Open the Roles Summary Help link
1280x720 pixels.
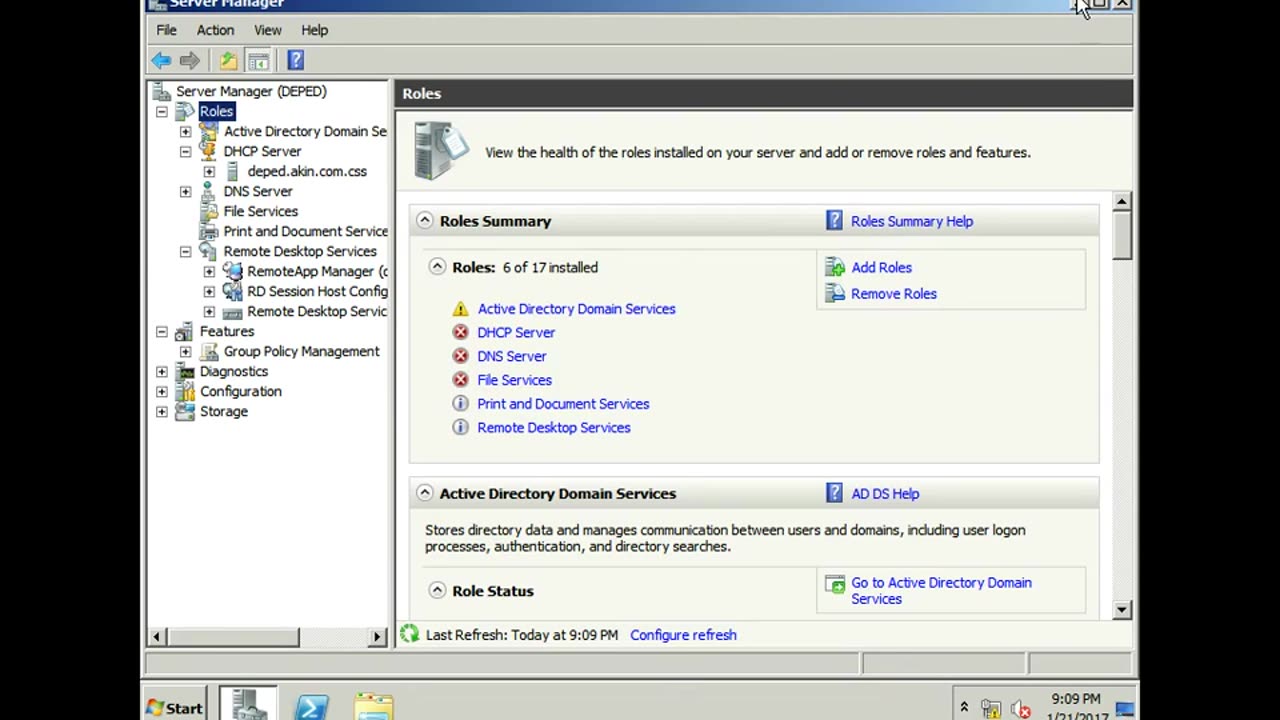pos(912,221)
